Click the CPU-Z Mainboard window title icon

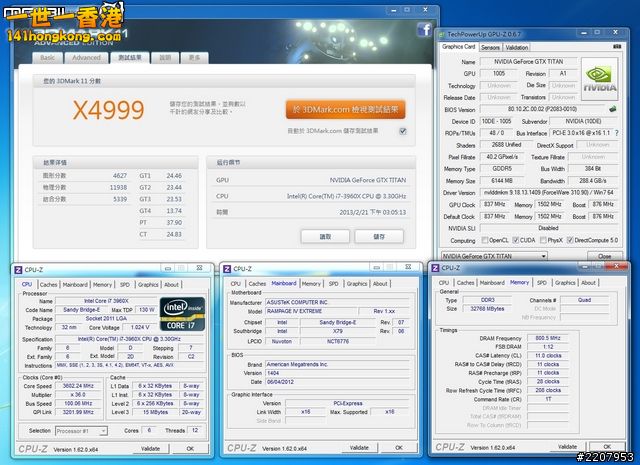(x=228, y=268)
